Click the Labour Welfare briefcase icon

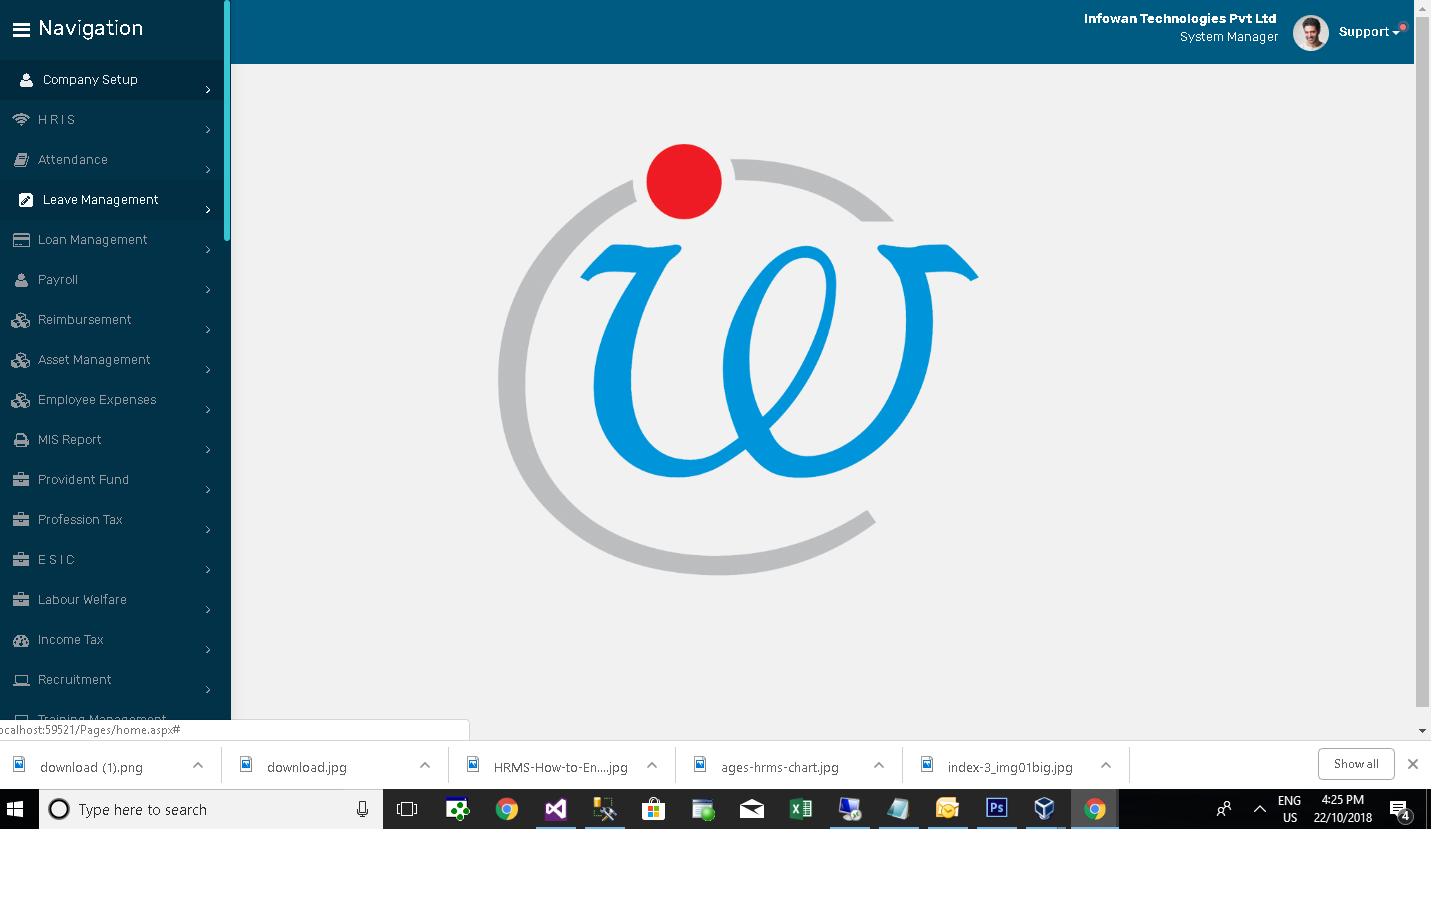coord(21,600)
